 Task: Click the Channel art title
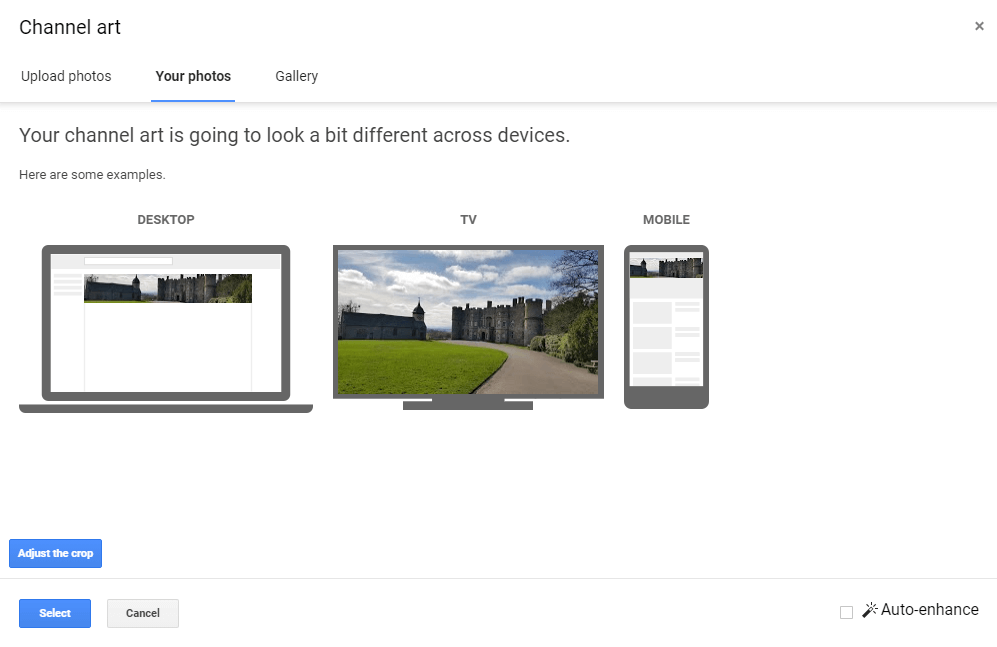(x=70, y=27)
